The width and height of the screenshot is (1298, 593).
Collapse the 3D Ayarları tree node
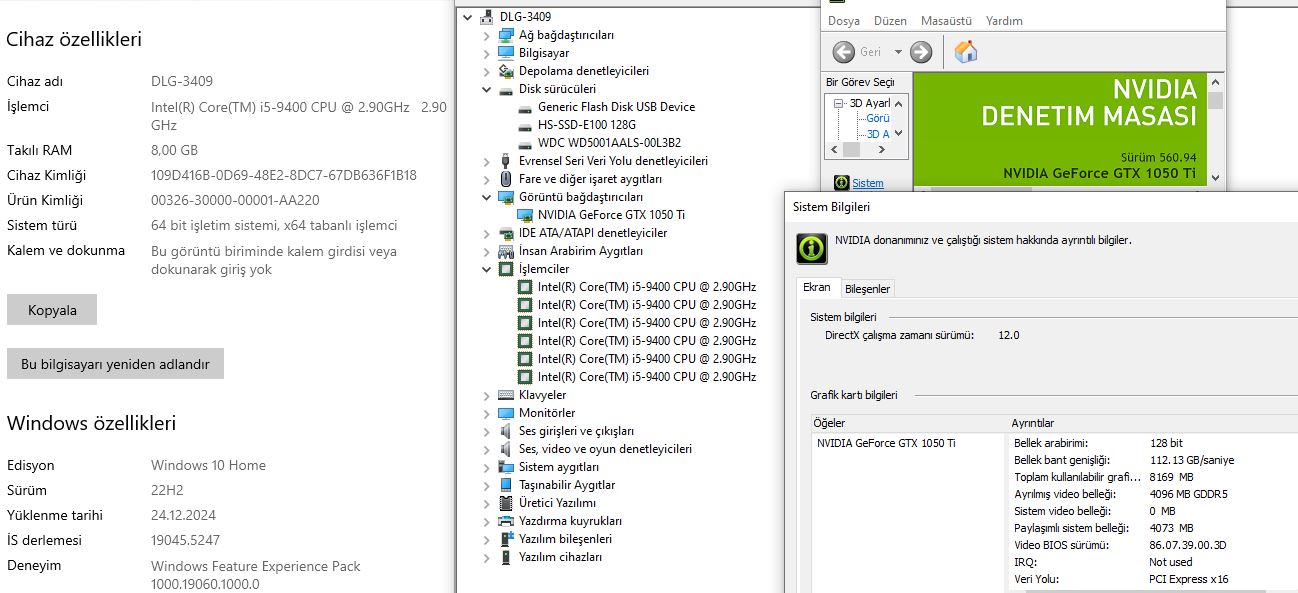click(x=838, y=103)
